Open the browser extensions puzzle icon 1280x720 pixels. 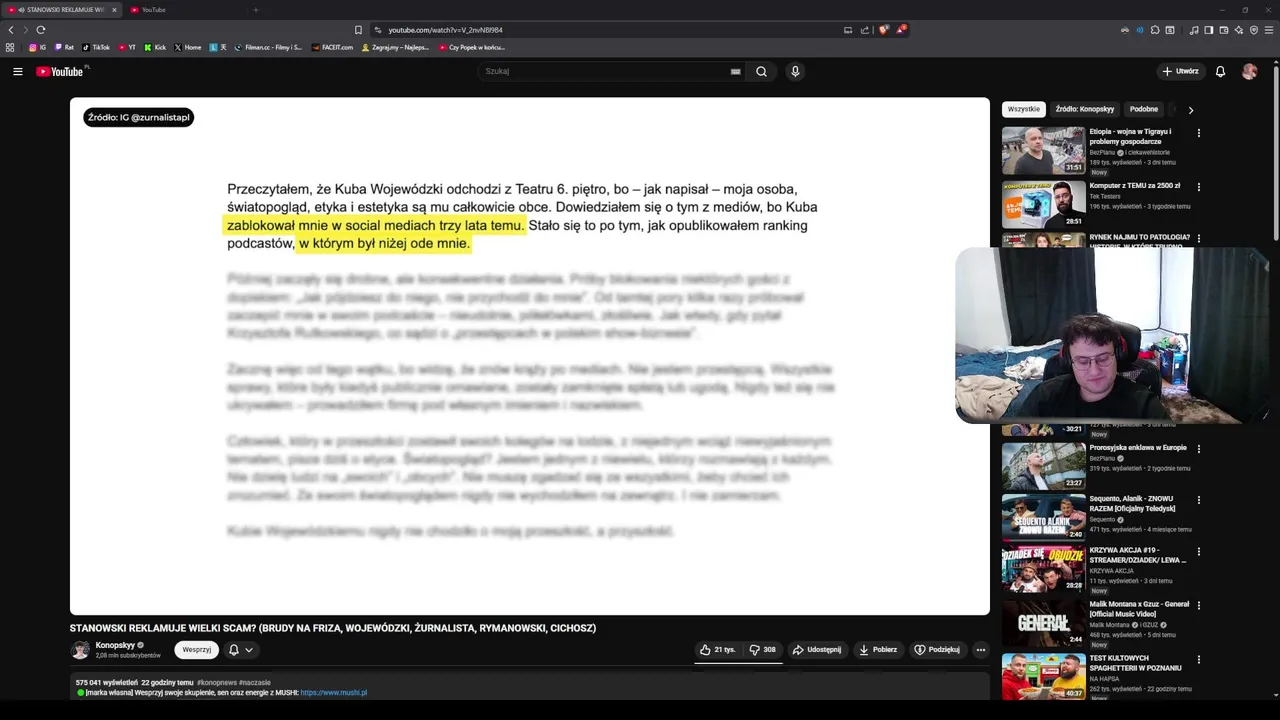coord(1155,30)
